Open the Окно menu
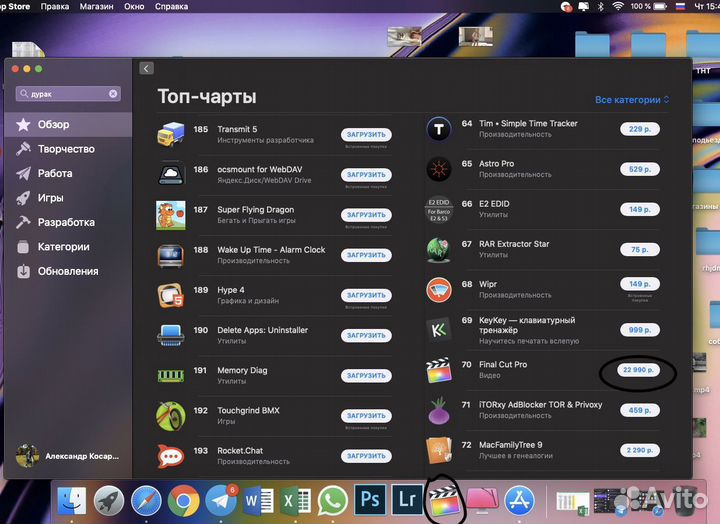720x524 pixels. click(x=134, y=6)
